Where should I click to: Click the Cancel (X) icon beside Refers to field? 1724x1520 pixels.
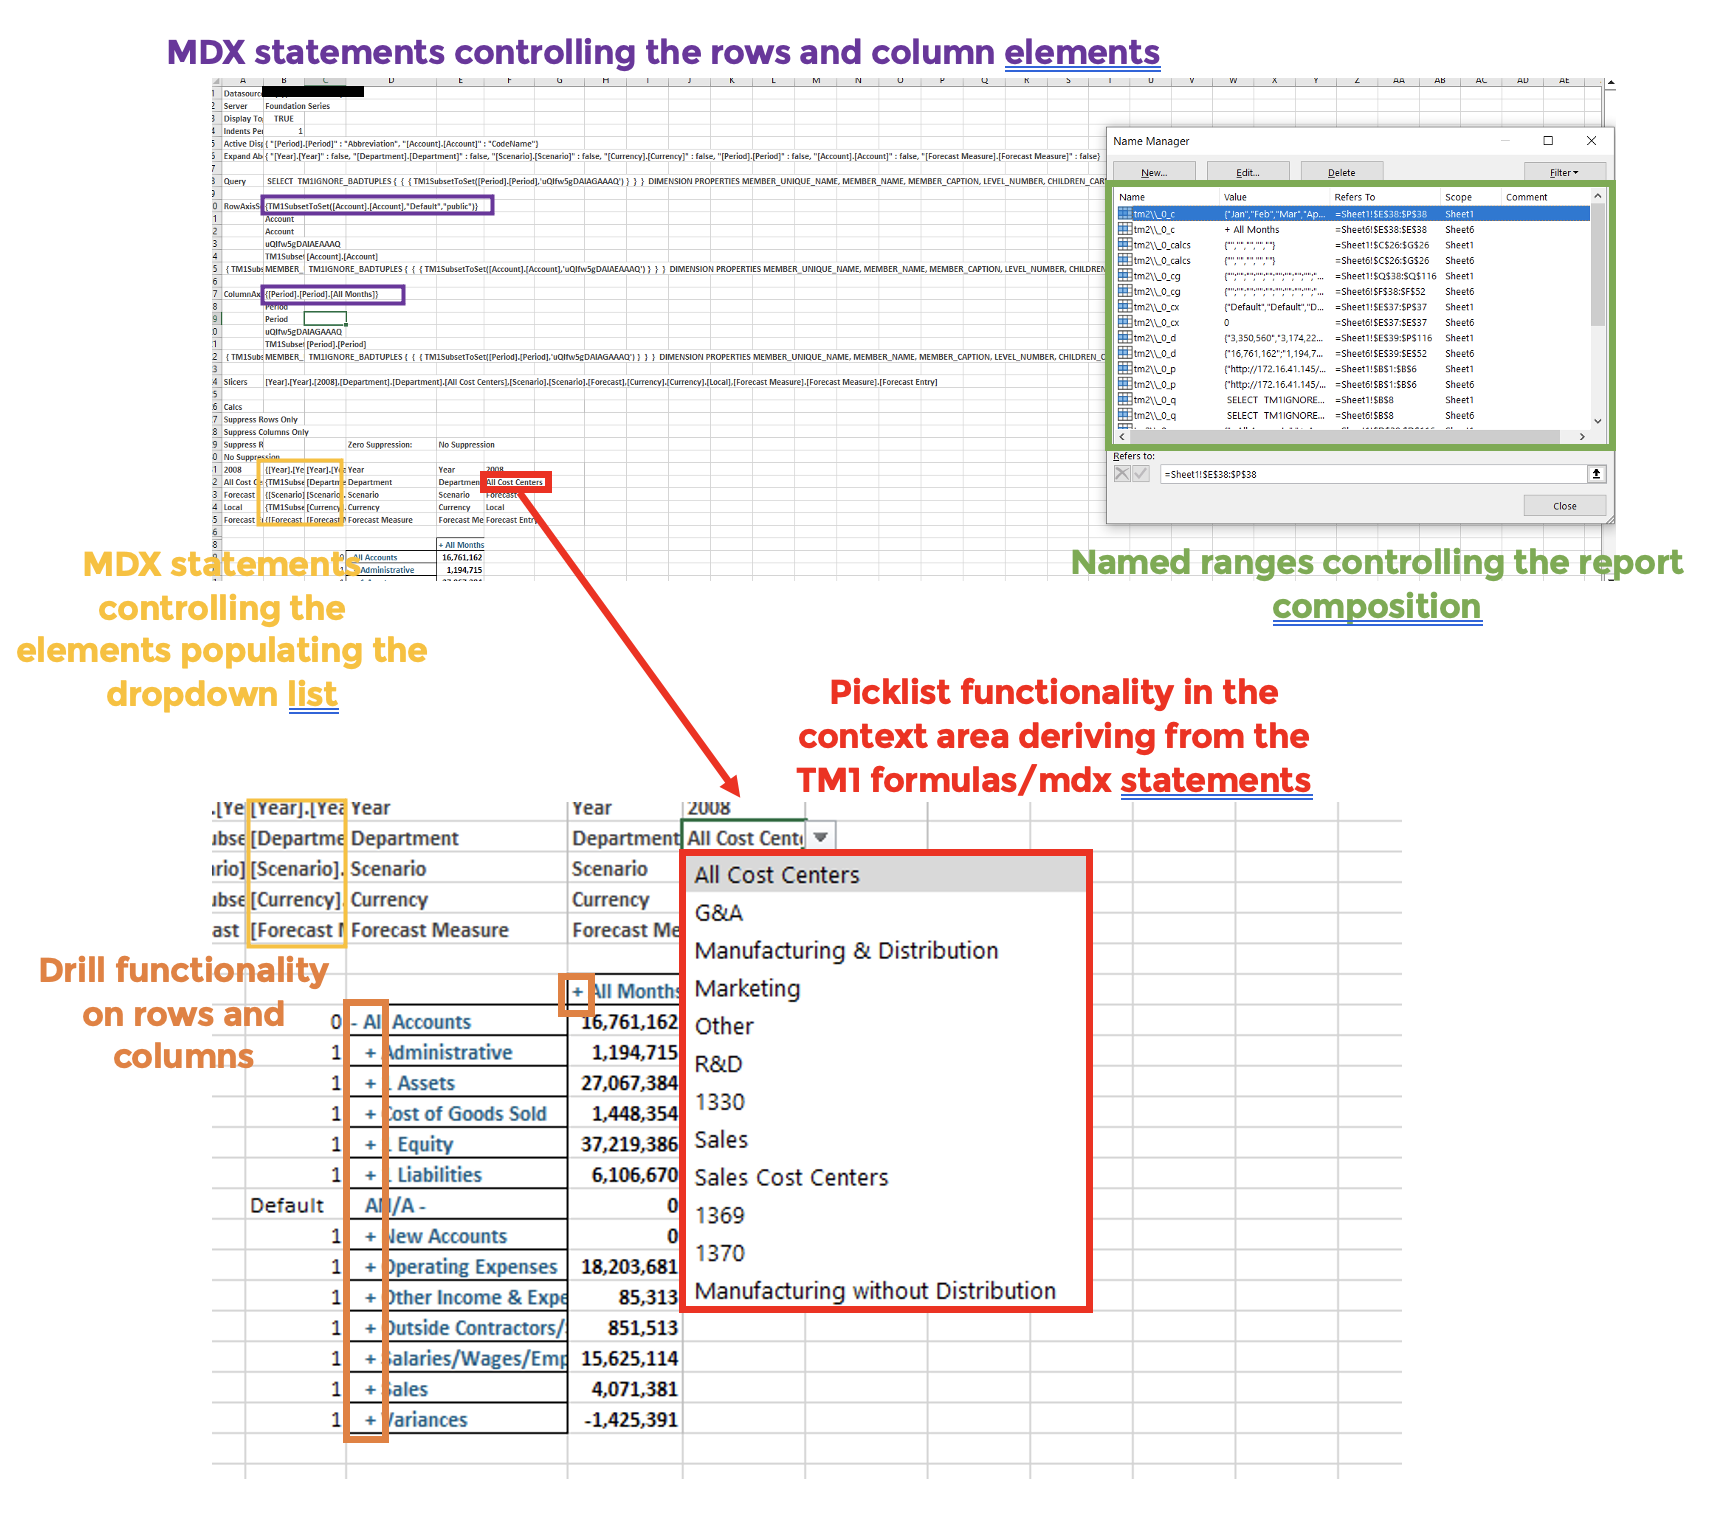tap(1121, 473)
